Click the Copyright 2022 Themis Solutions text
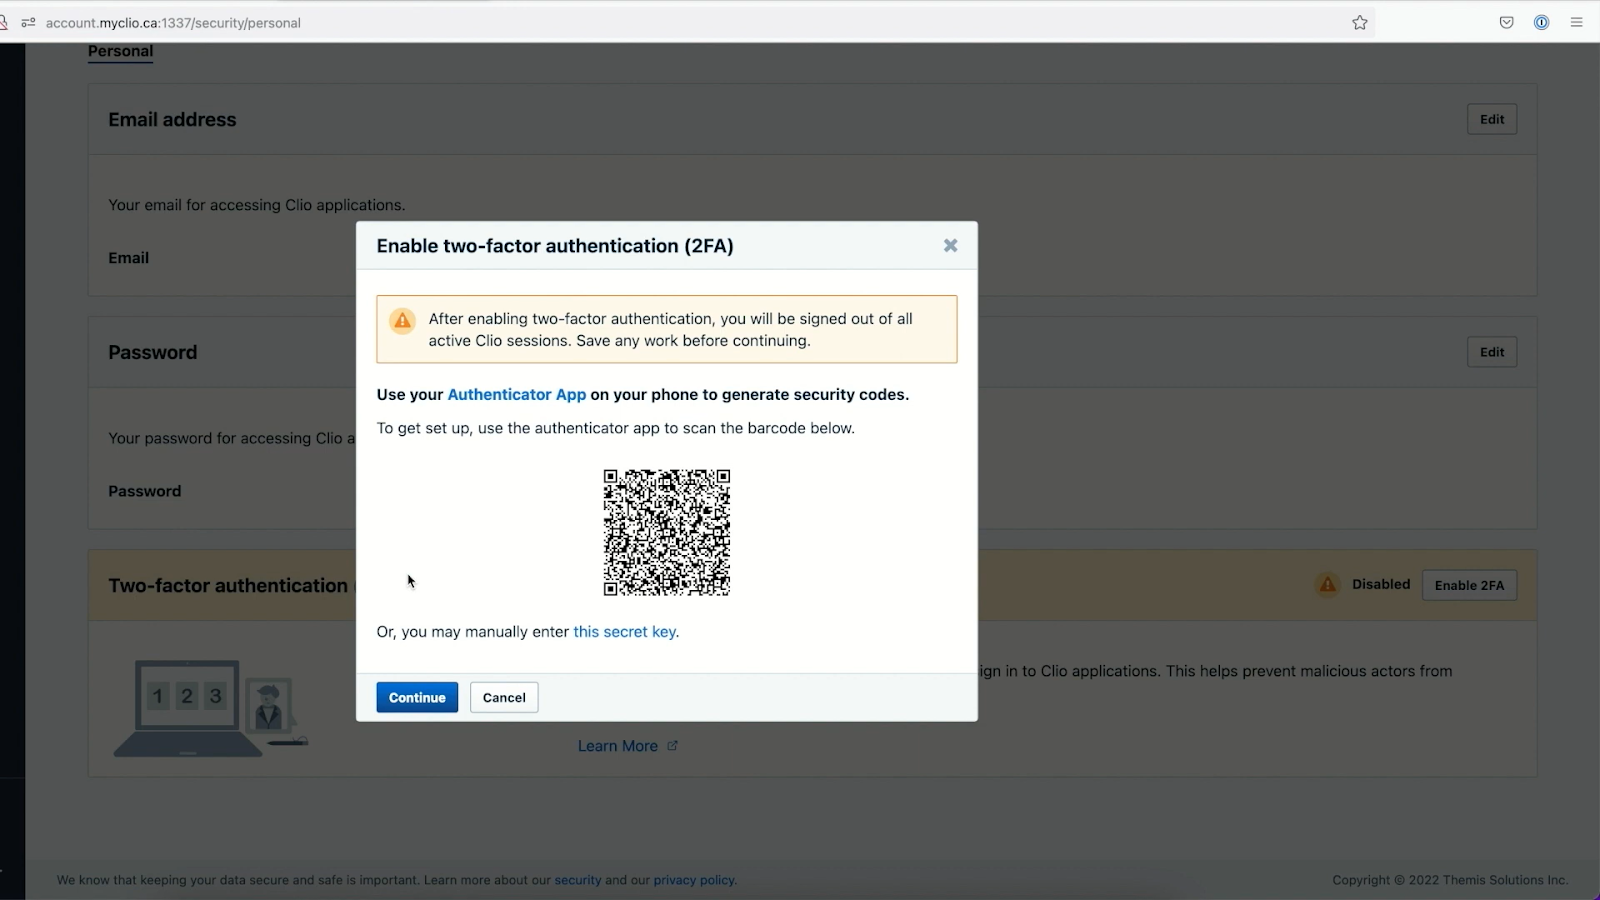 (1450, 880)
